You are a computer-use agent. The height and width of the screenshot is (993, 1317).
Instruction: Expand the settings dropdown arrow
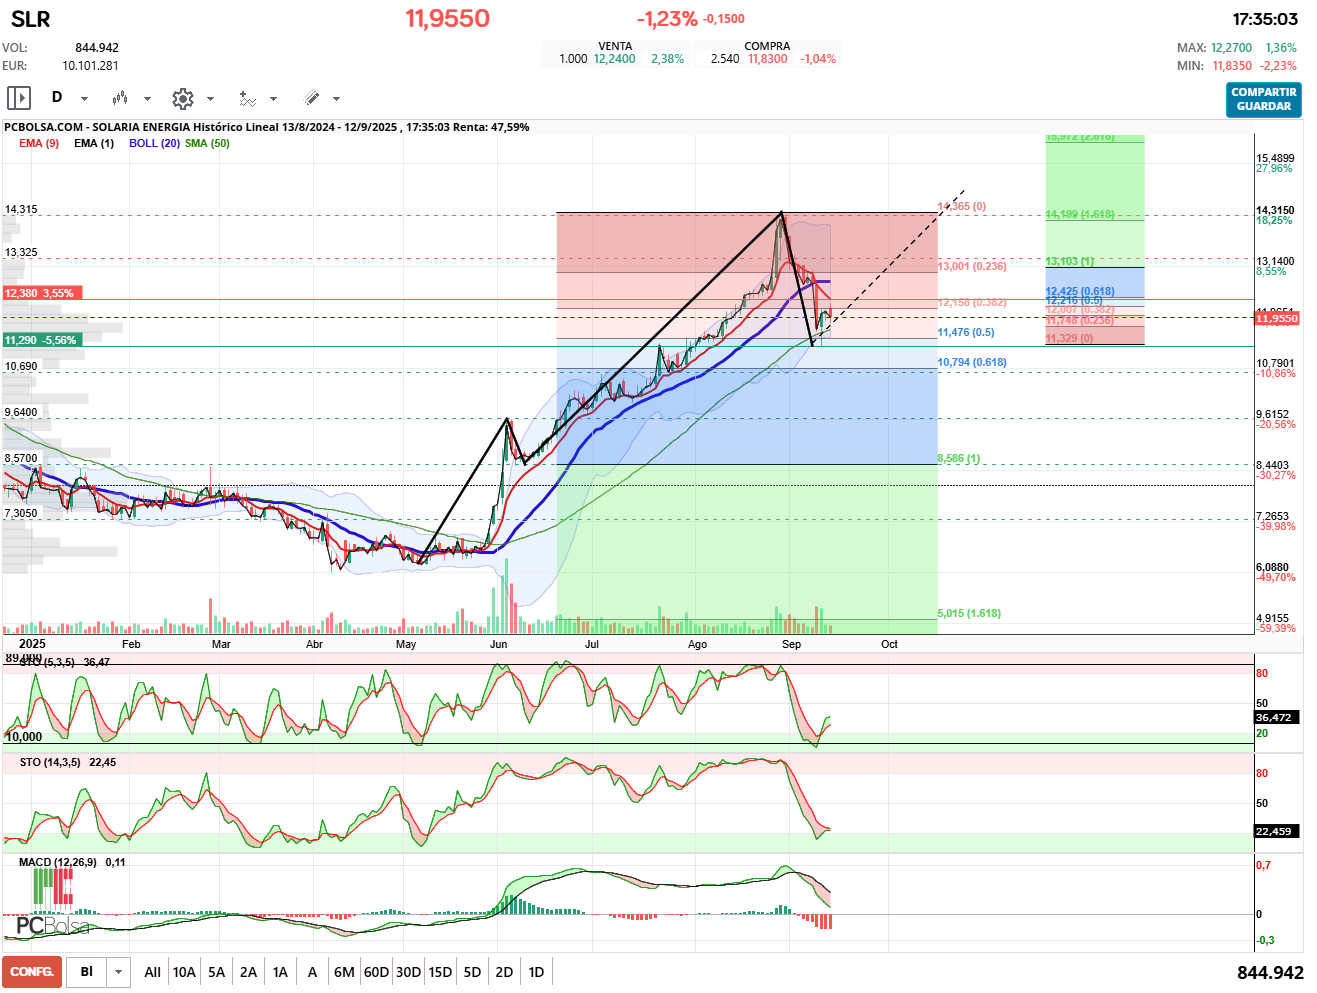pos(210,99)
